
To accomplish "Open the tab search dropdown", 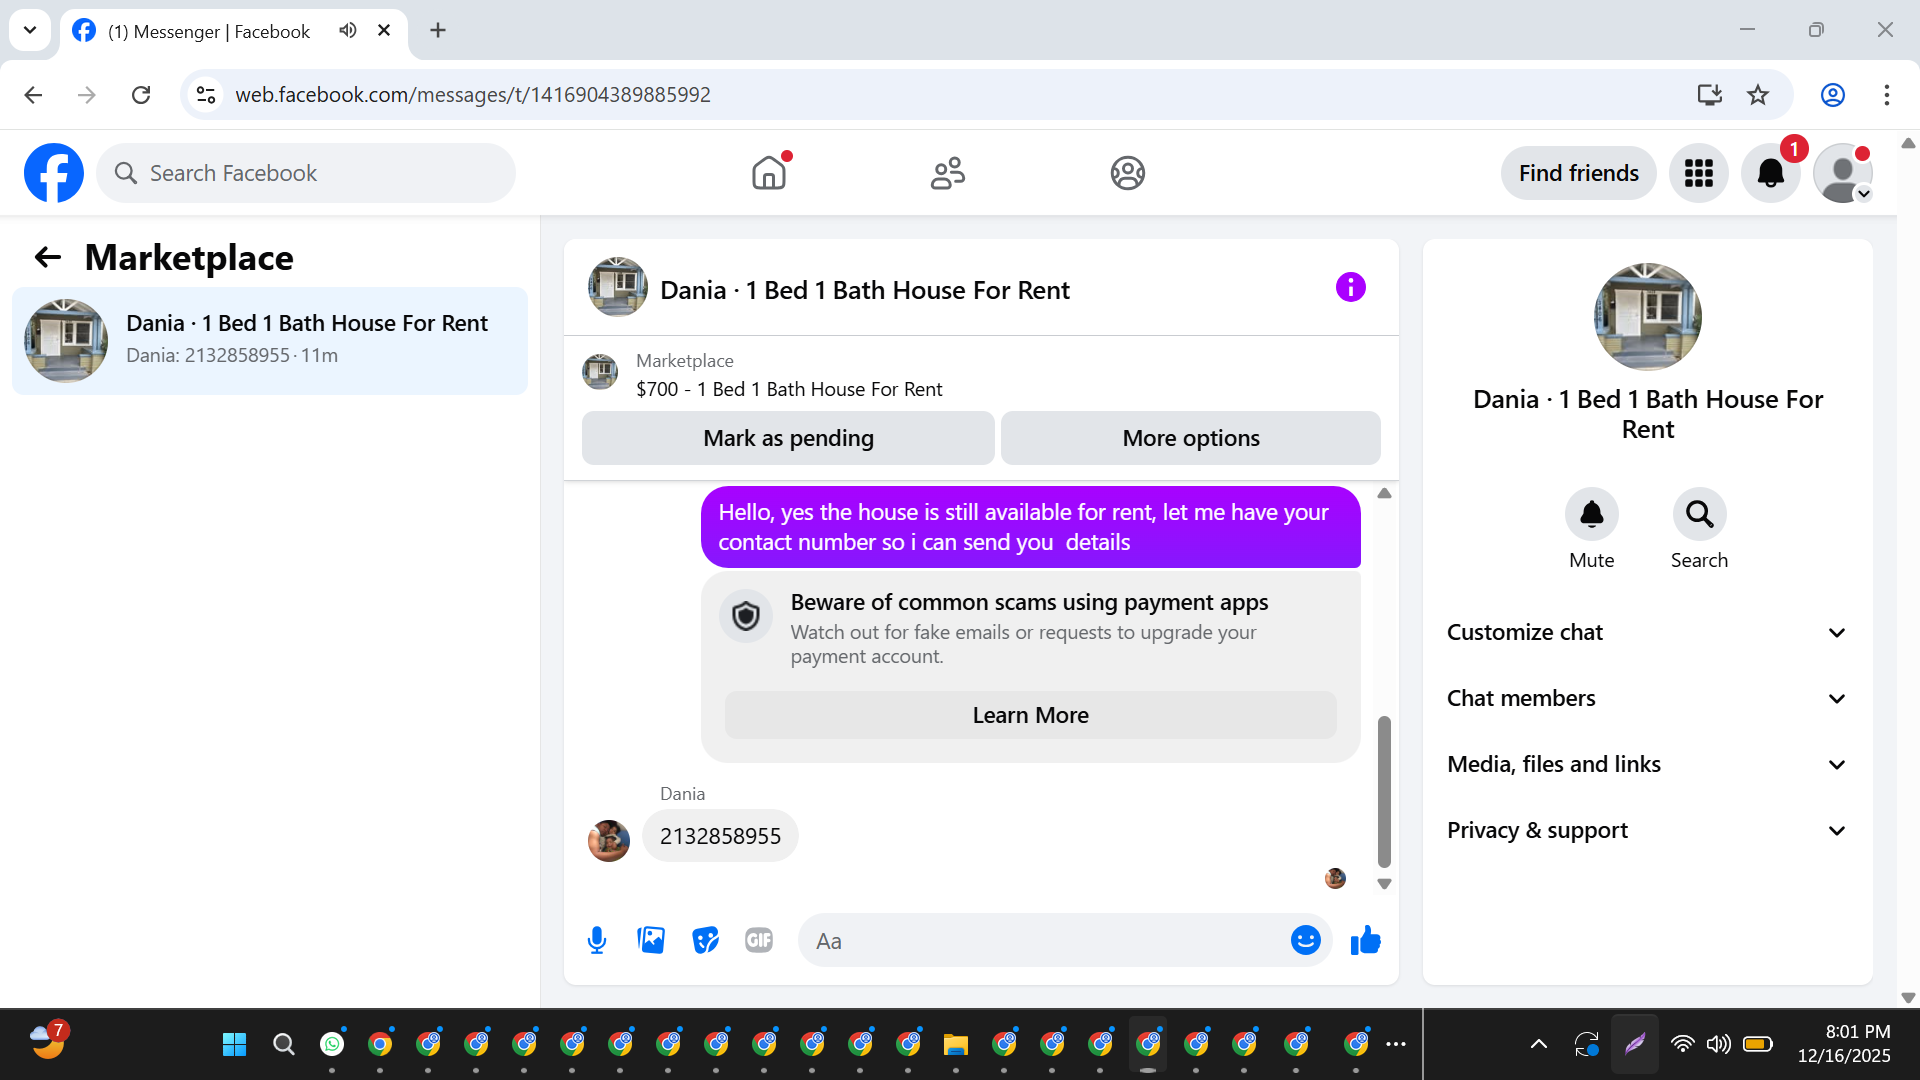I will [x=30, y=30].
